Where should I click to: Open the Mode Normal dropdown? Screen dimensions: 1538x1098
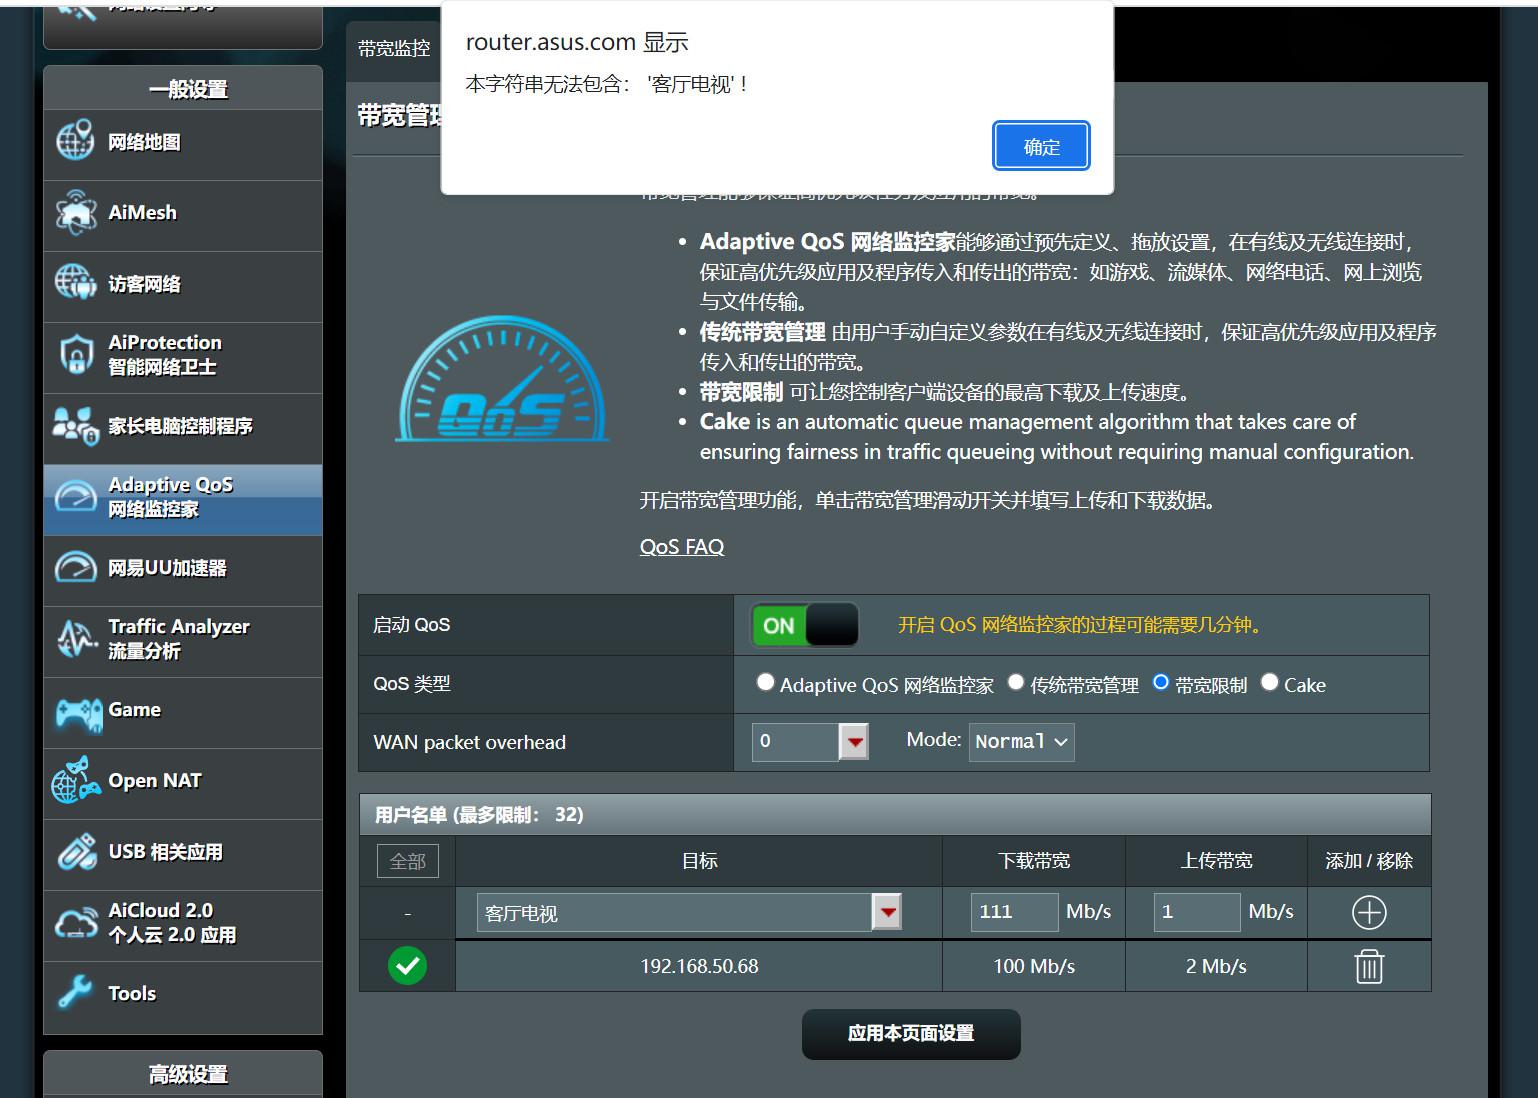click(x=1021, y=742)
